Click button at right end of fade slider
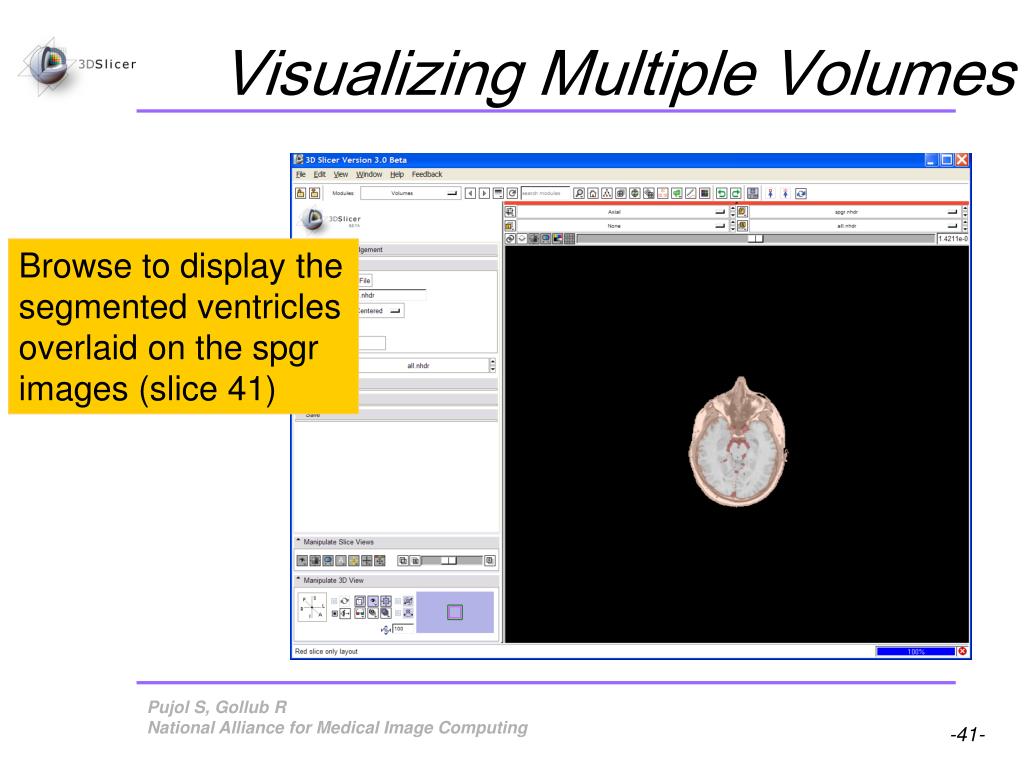Viewport: 1024px width, 768px height. [x=490, y=561]
